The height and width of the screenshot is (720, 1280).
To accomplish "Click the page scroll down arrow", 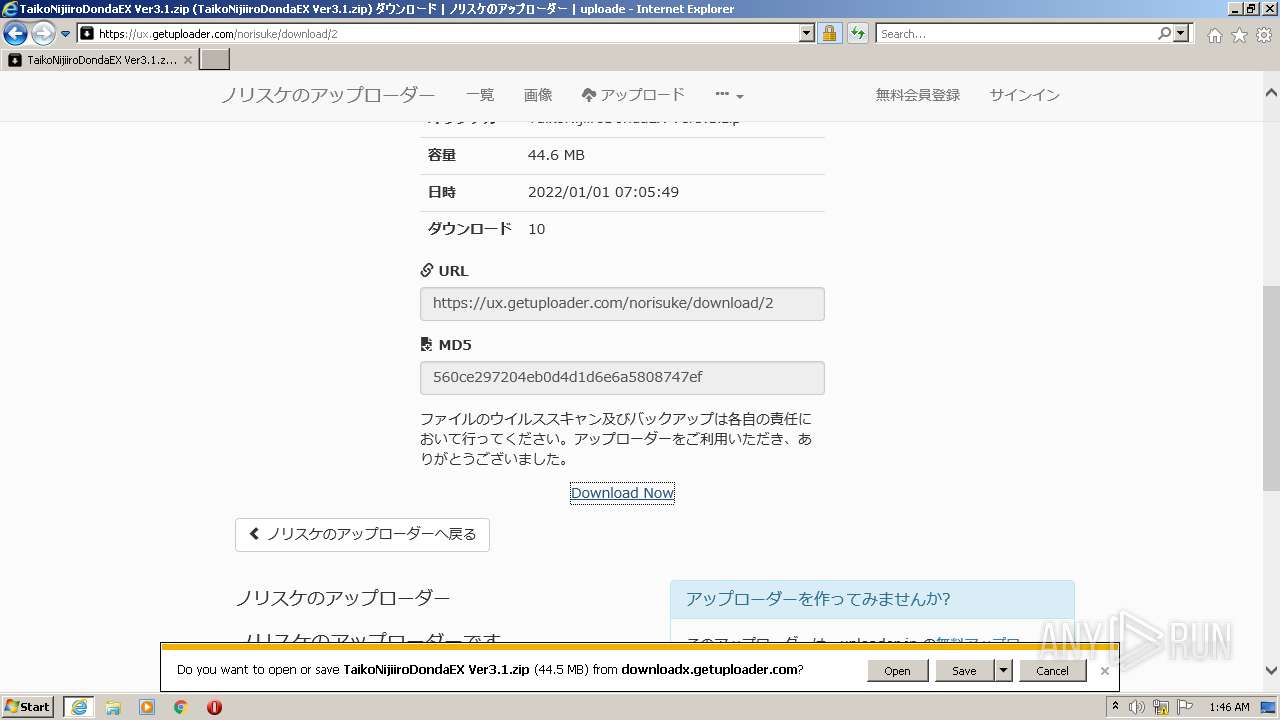I will coord(1271,671).
